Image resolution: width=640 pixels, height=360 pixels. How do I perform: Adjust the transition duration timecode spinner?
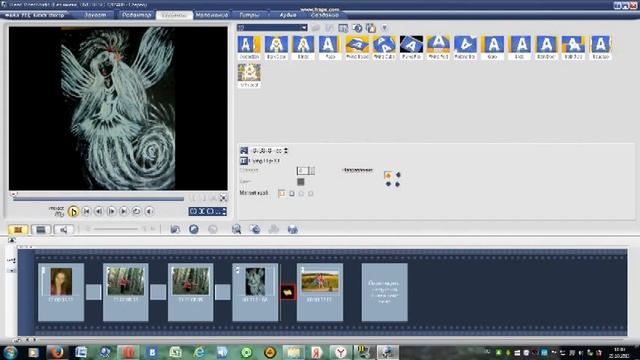(286, 151)
